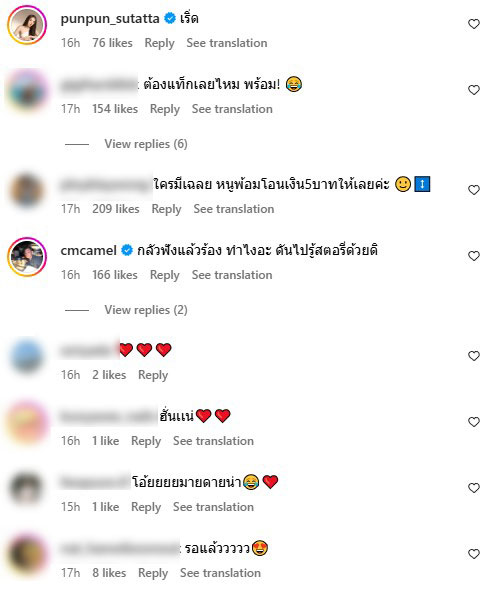Open the punpun_sutatta profile picture
This screenshot has width=492, height=598.
point(27,25)
